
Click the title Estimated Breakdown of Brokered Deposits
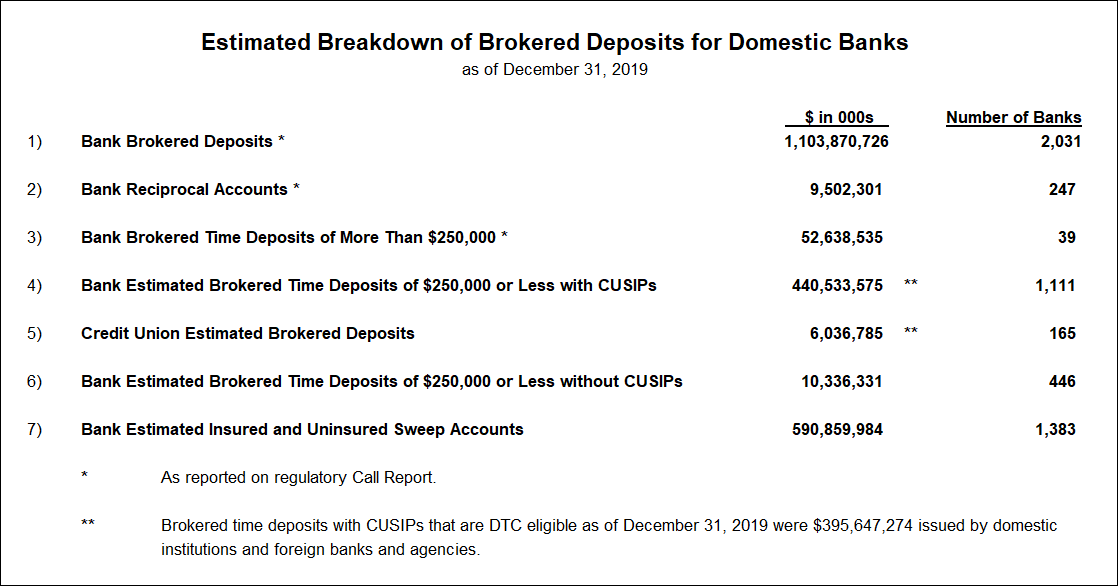555,42
